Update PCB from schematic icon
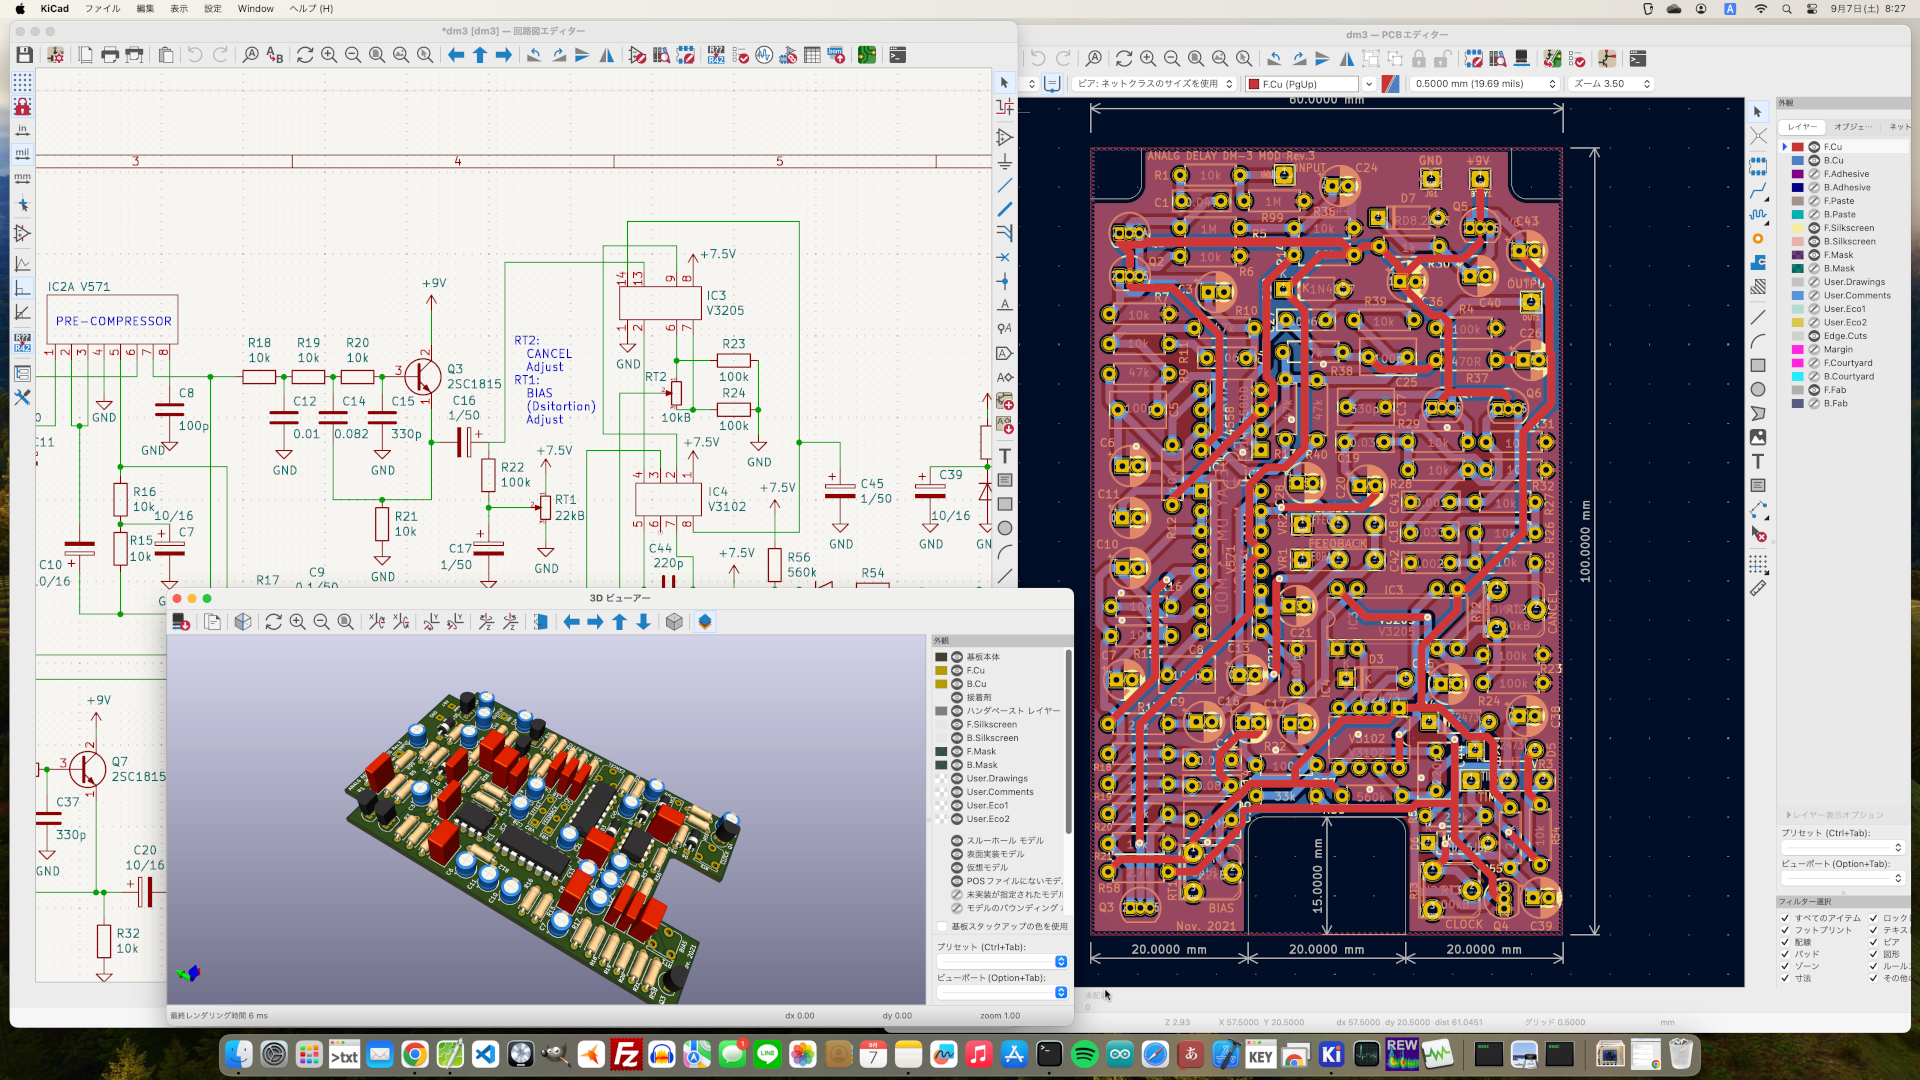Screen dimensions: 1920x1080 (x=1552, y=58)
